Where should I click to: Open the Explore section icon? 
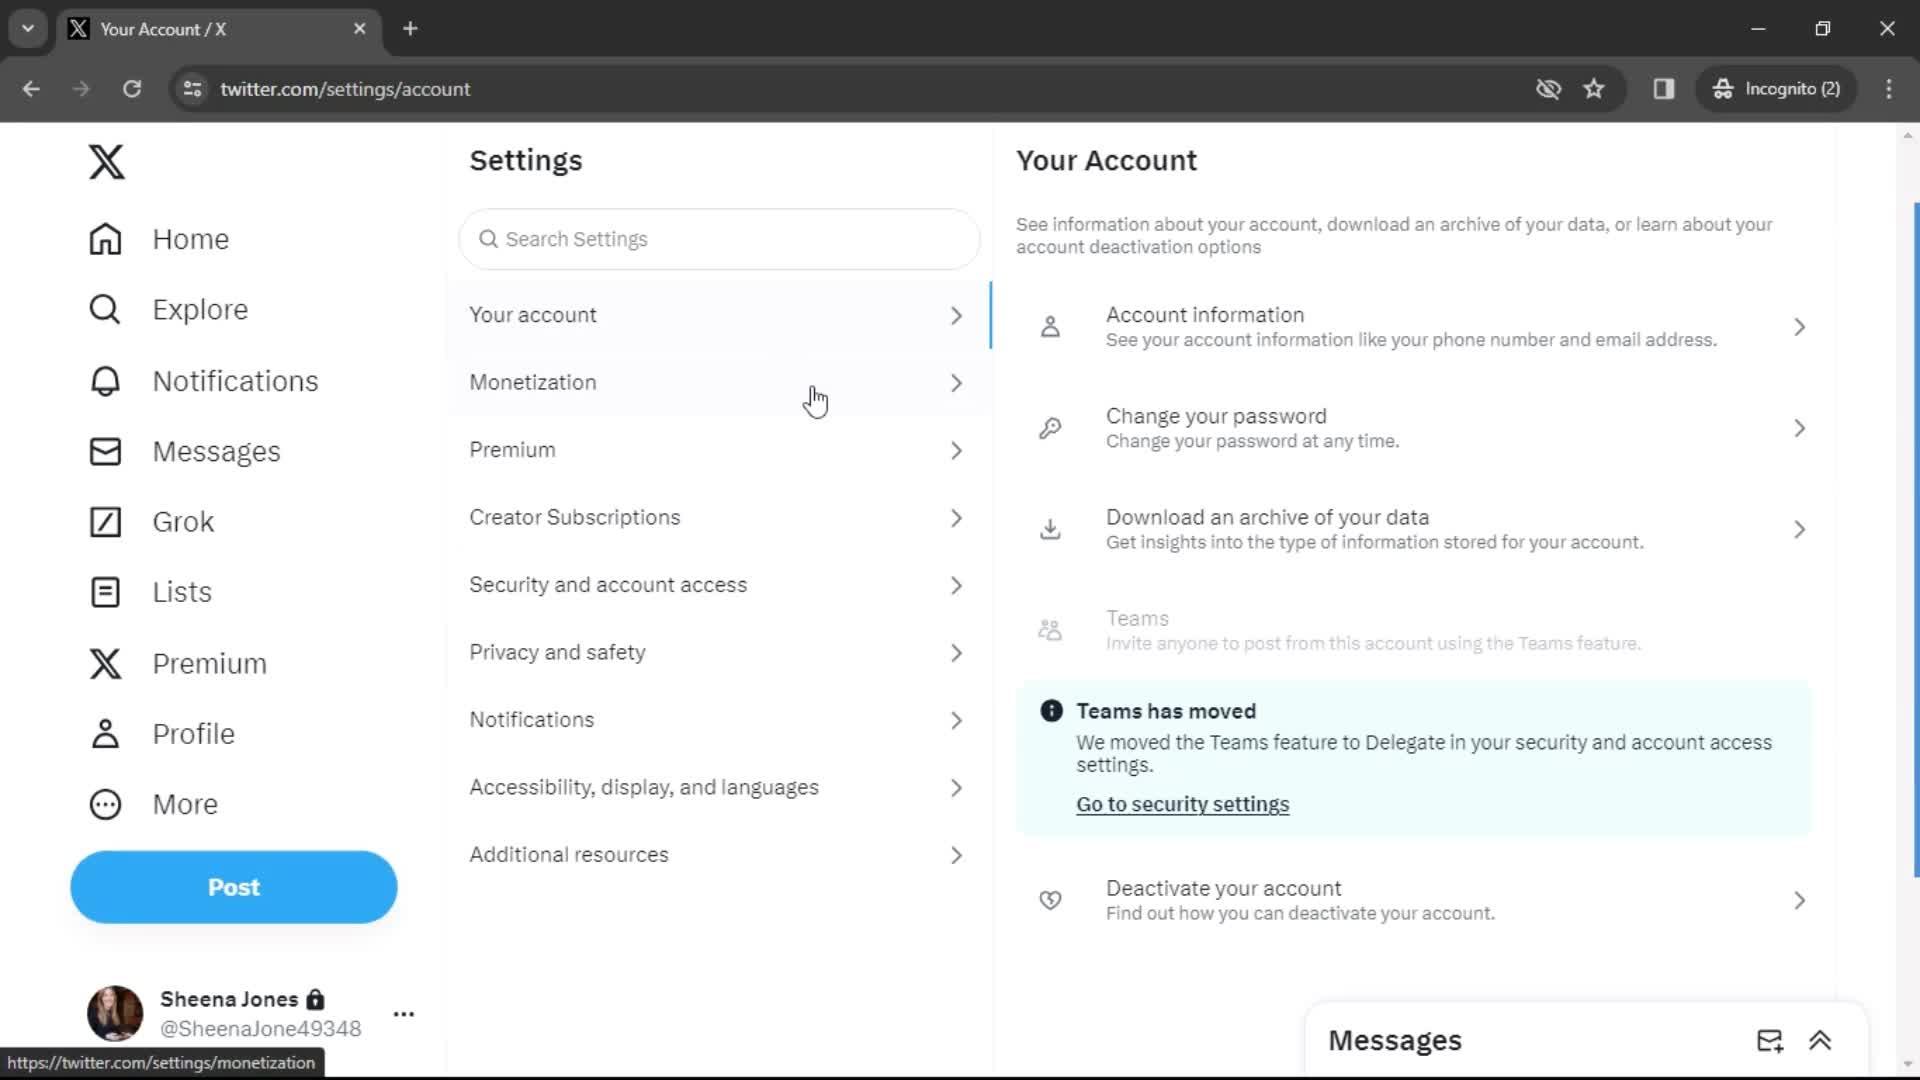click(104, 310)
